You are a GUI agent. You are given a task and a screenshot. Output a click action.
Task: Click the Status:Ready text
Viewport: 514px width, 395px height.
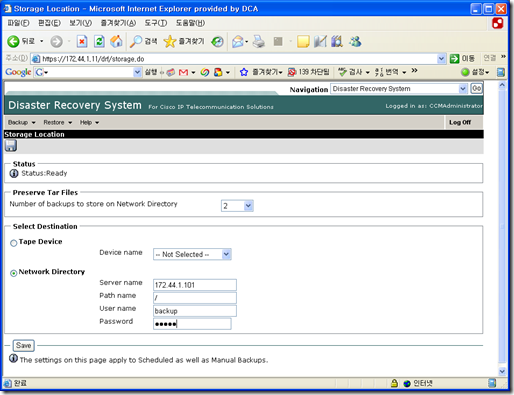44,173
